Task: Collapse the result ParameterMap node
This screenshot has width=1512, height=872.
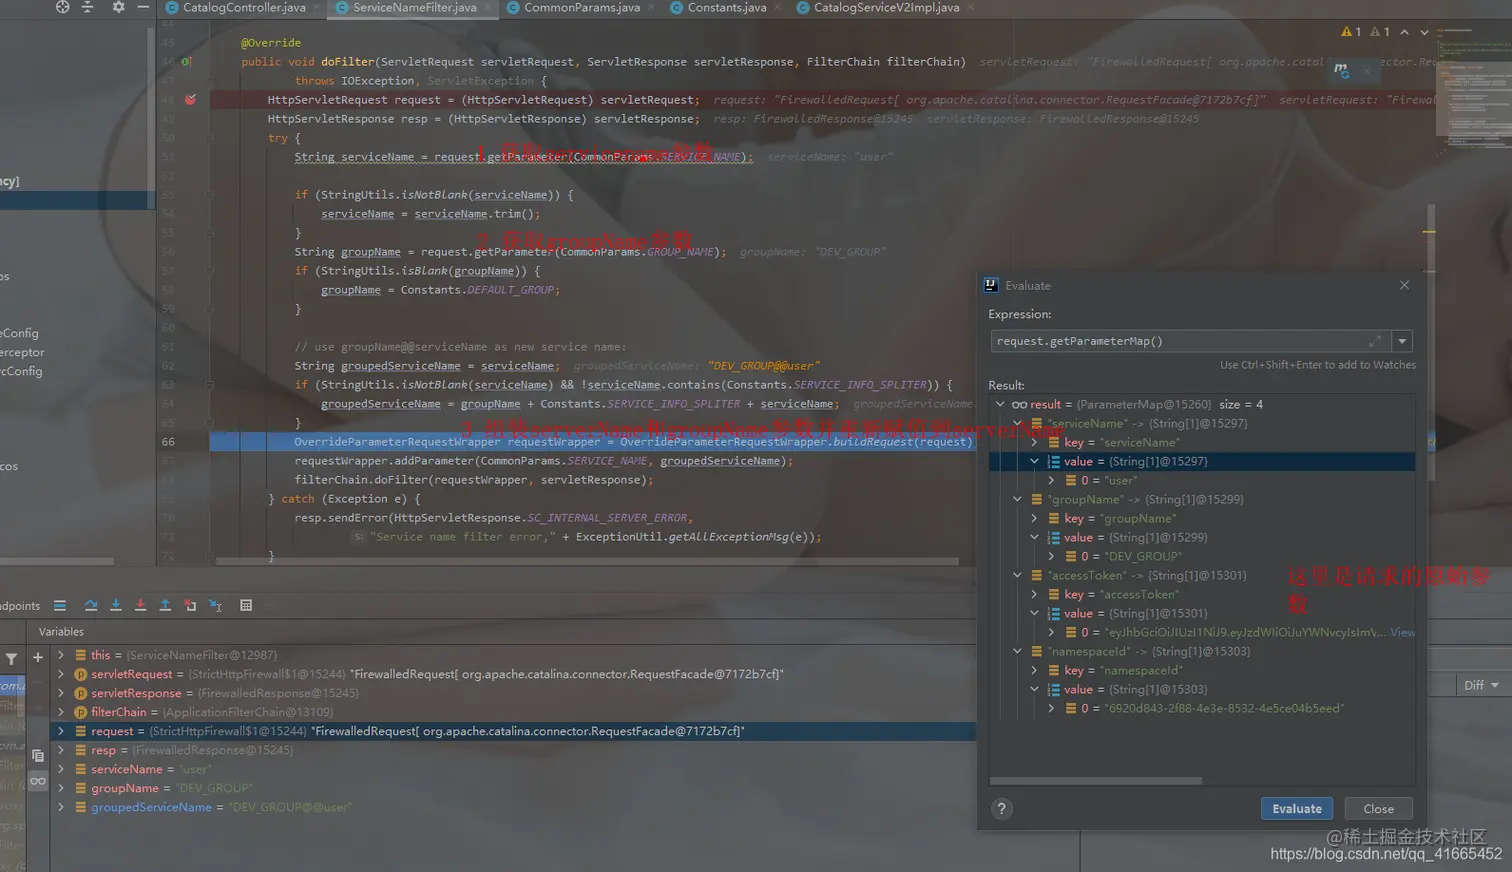Action: pyautogui.click(x=1000, y=404)
